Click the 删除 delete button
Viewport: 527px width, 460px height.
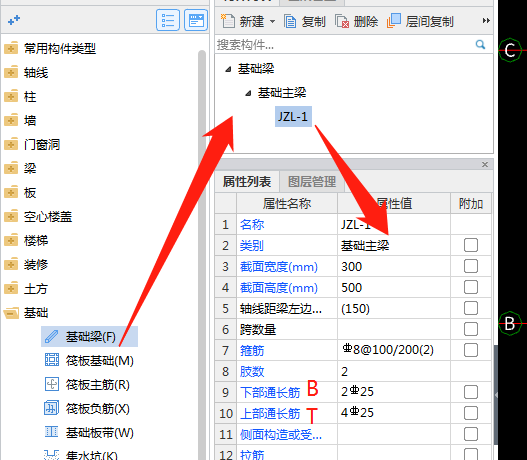(357, 22)
